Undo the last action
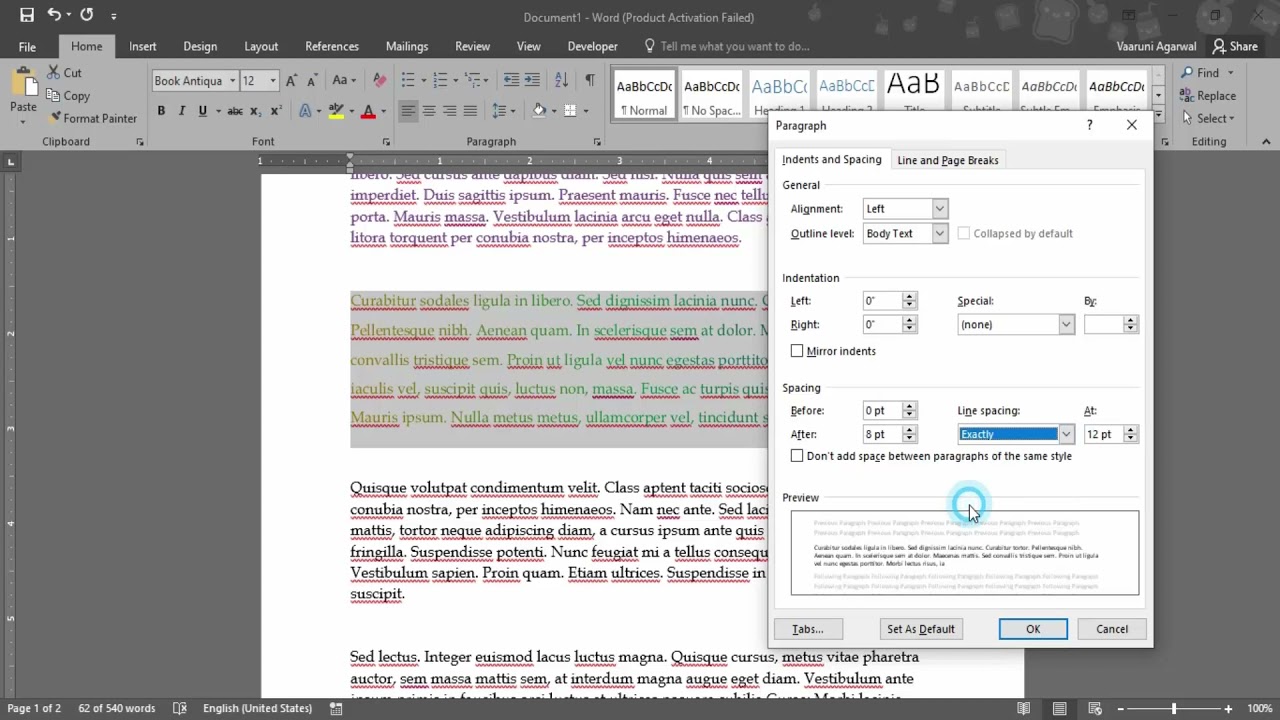 pyautogui.click(x=54, y=15)
